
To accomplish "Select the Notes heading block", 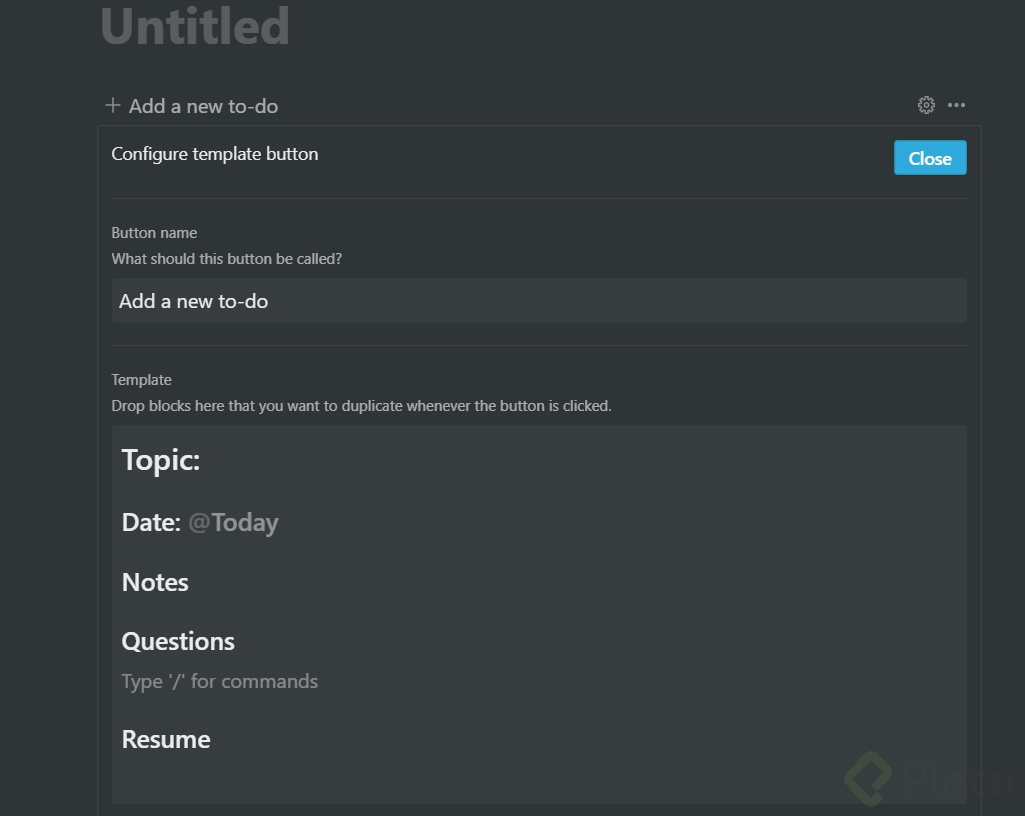I will (155, 582).
